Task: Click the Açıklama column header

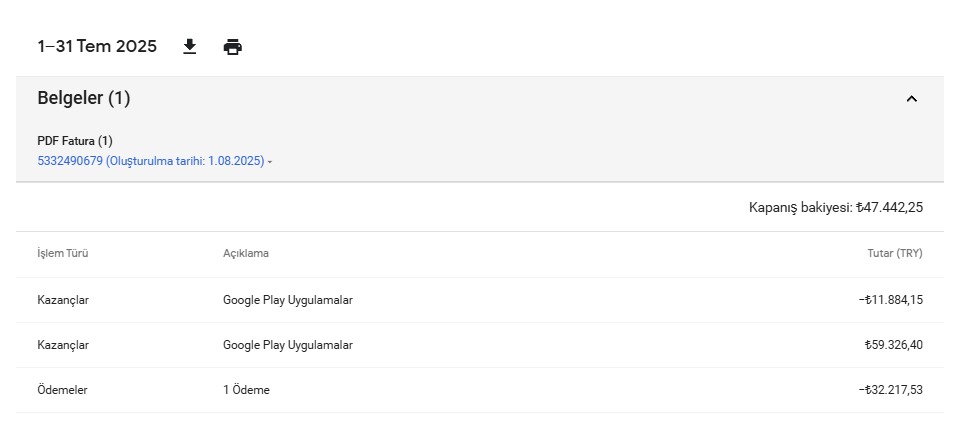Action: 246,253
